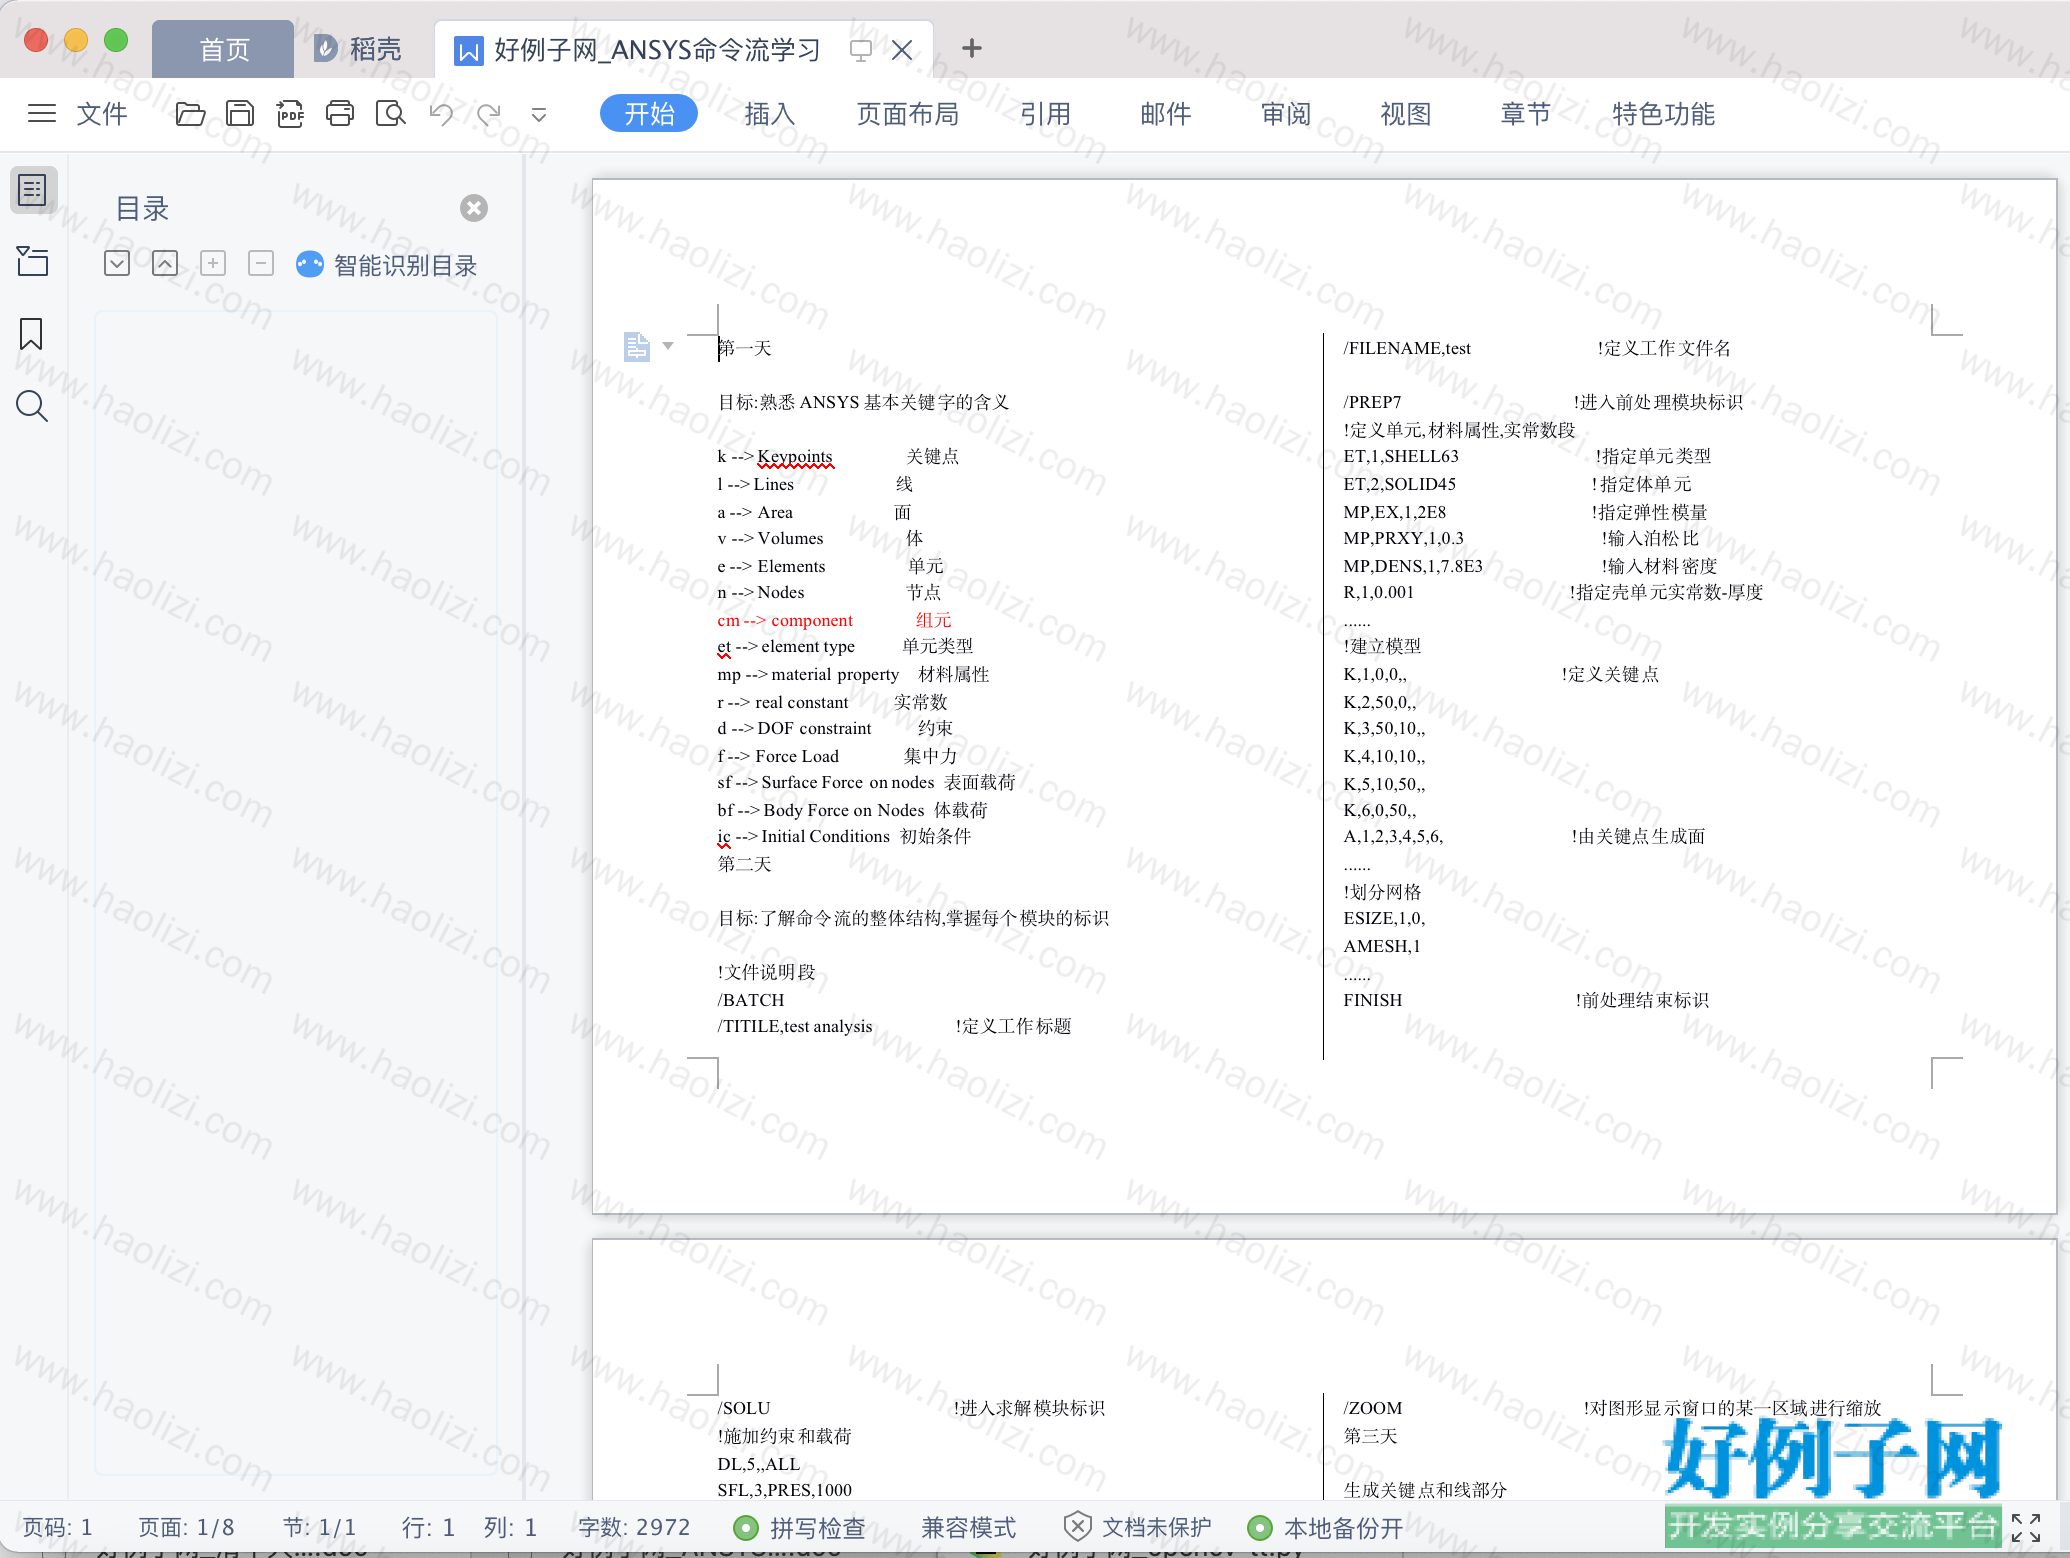This screenshot has width=2070, height=1558.
Task: Click the open folder toolbar icon
Action: pyautogui.click(x=190, y=114)
